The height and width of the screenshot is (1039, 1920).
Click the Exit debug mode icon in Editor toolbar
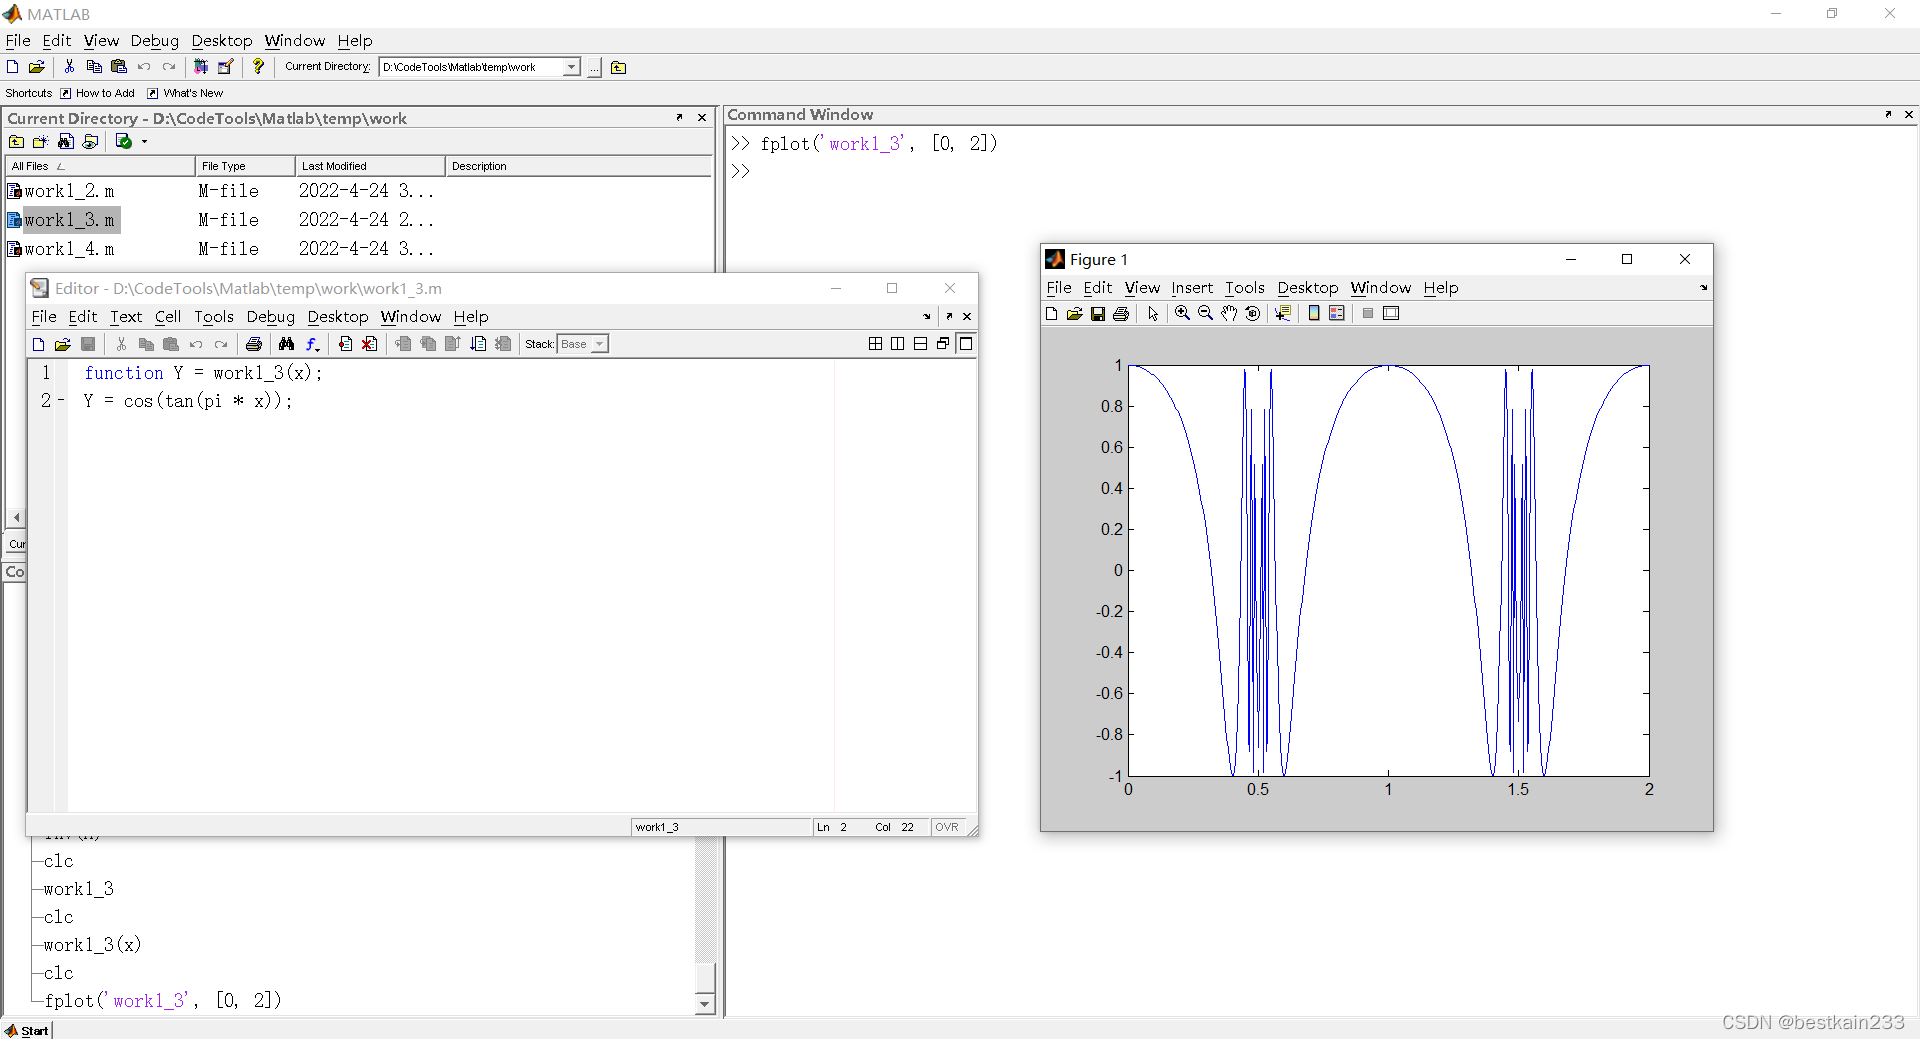point(503,344)
